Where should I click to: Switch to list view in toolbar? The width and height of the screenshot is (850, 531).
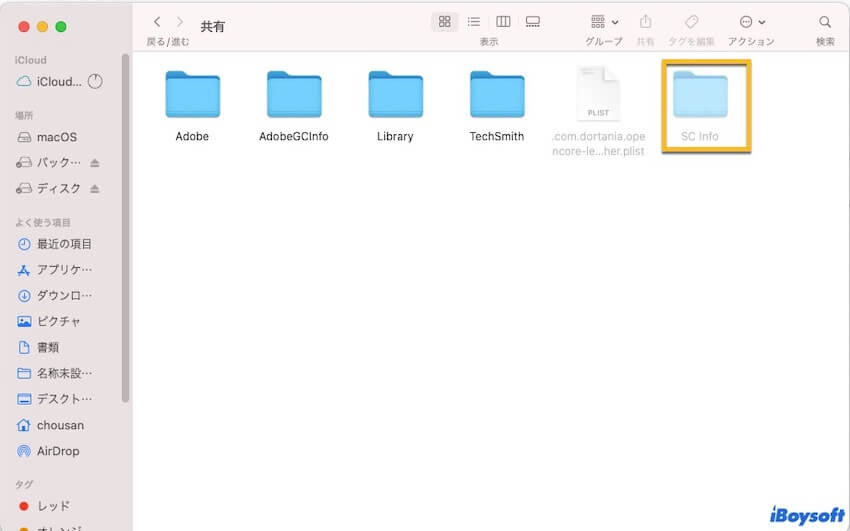pos(474,21)
